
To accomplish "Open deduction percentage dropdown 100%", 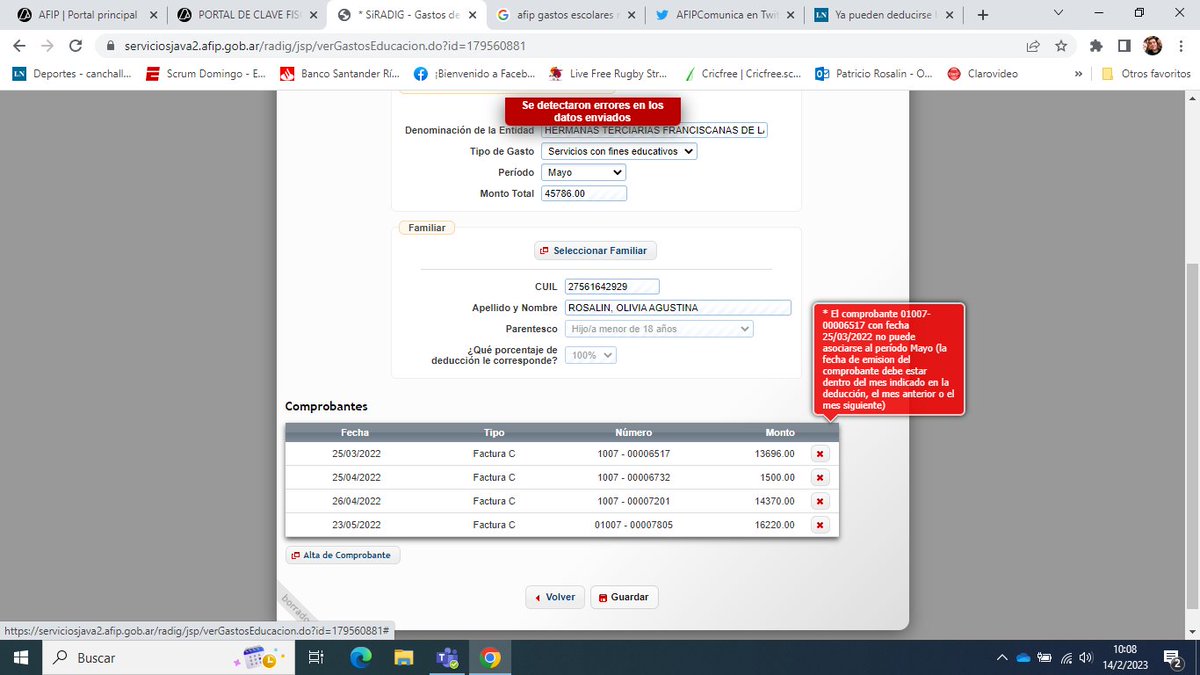I will click(x=591, y=355).
